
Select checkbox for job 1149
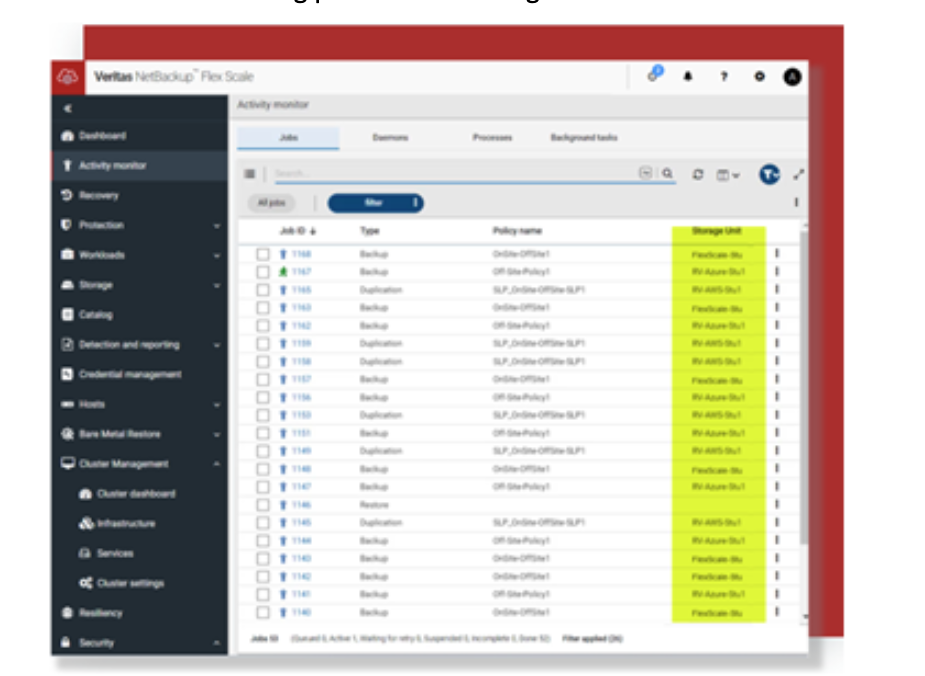263,451
